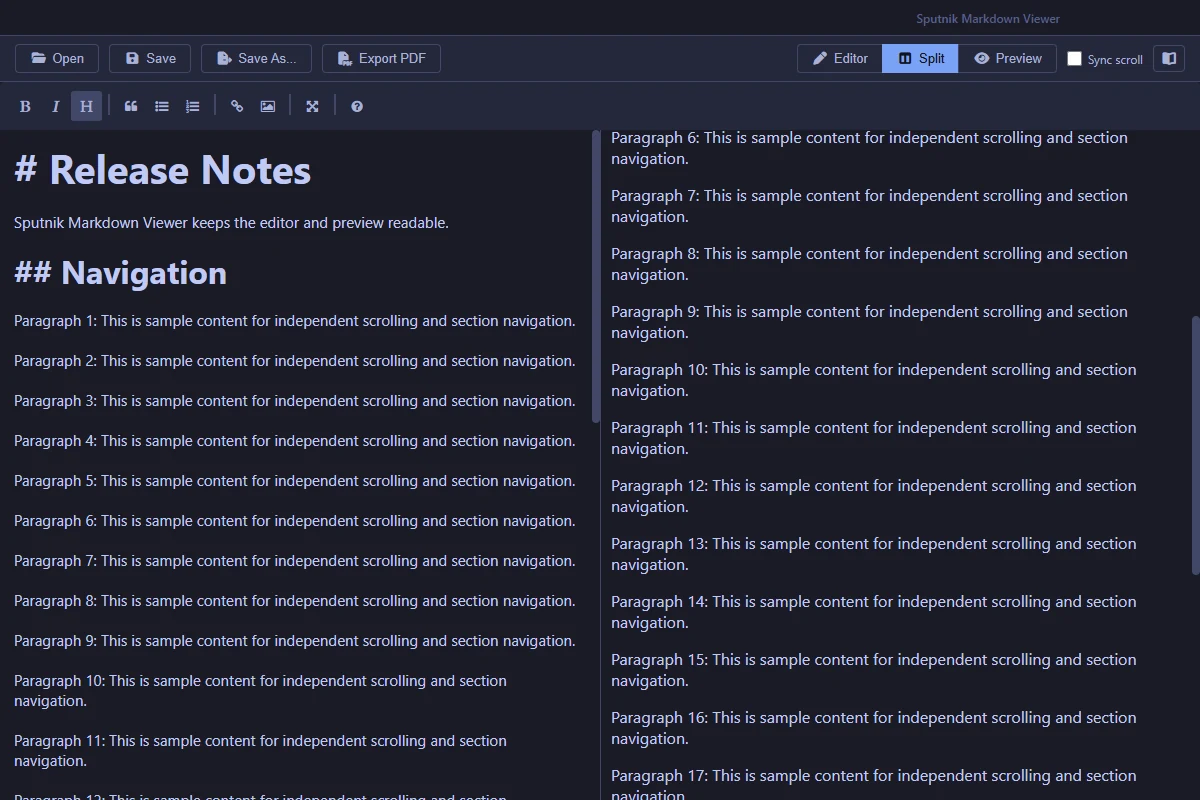Click Paragraph 4 line in the editor
The height and width of the screenshot is (800, 1200).
point(295,441)
